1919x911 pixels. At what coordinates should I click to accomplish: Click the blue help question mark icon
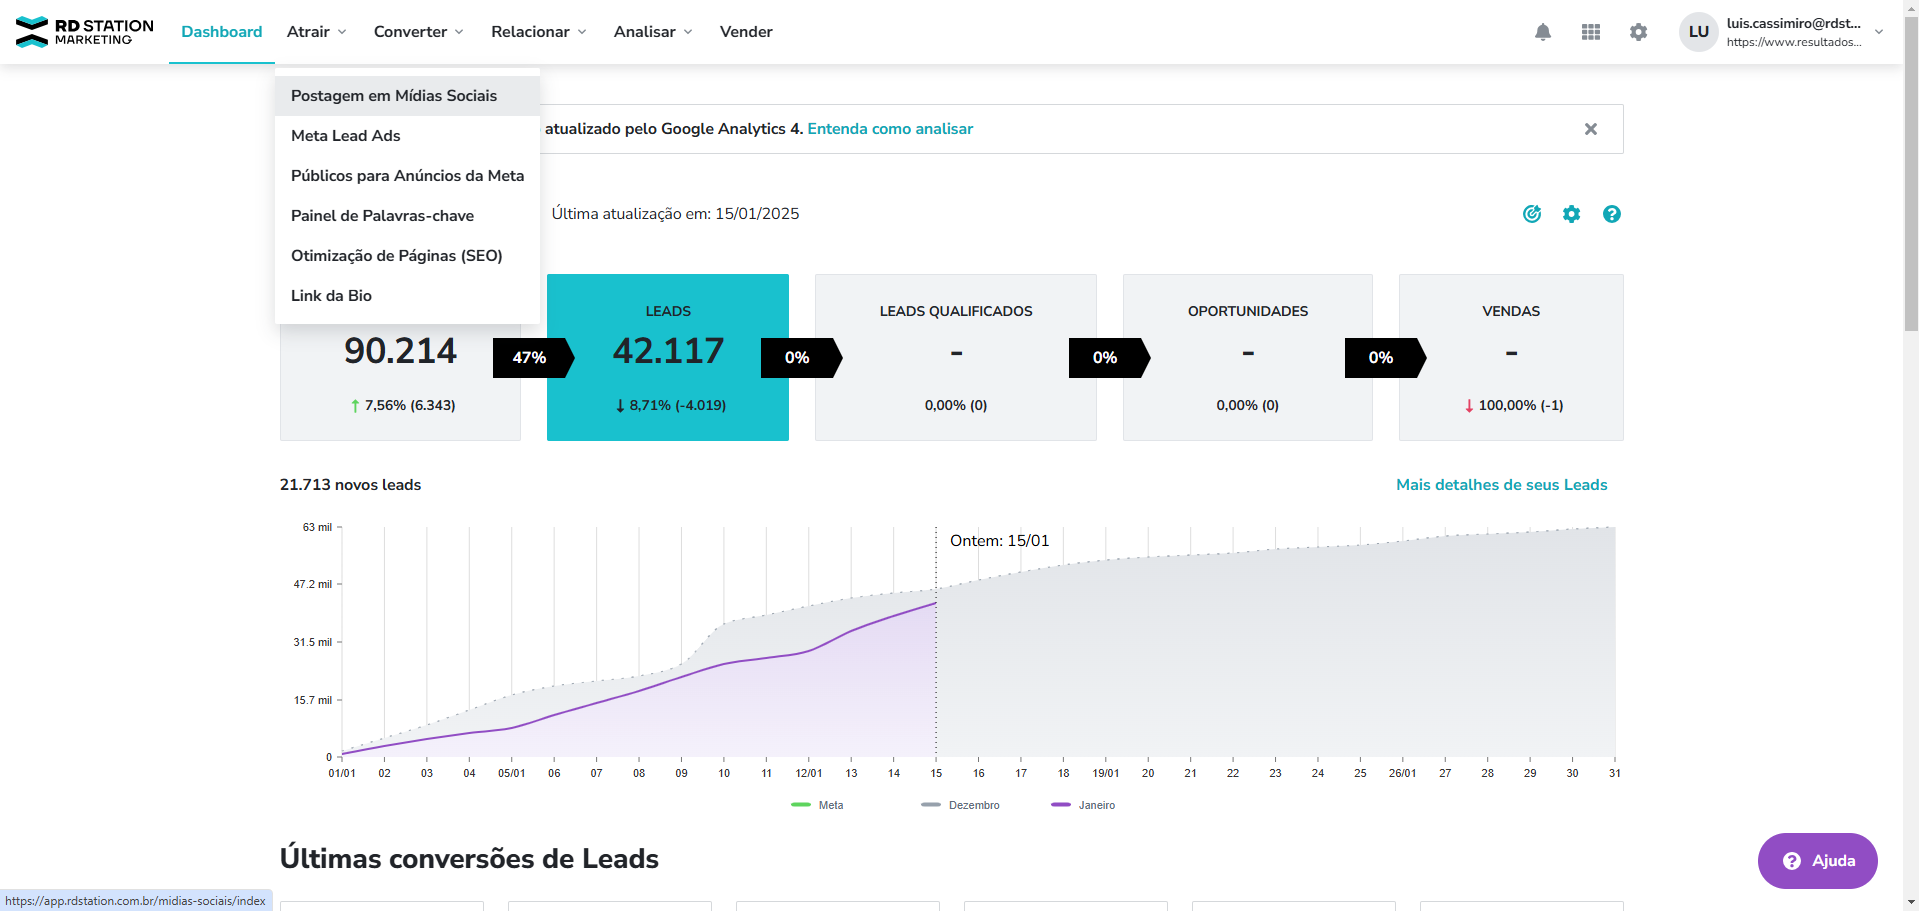(x=1612, y=214)
